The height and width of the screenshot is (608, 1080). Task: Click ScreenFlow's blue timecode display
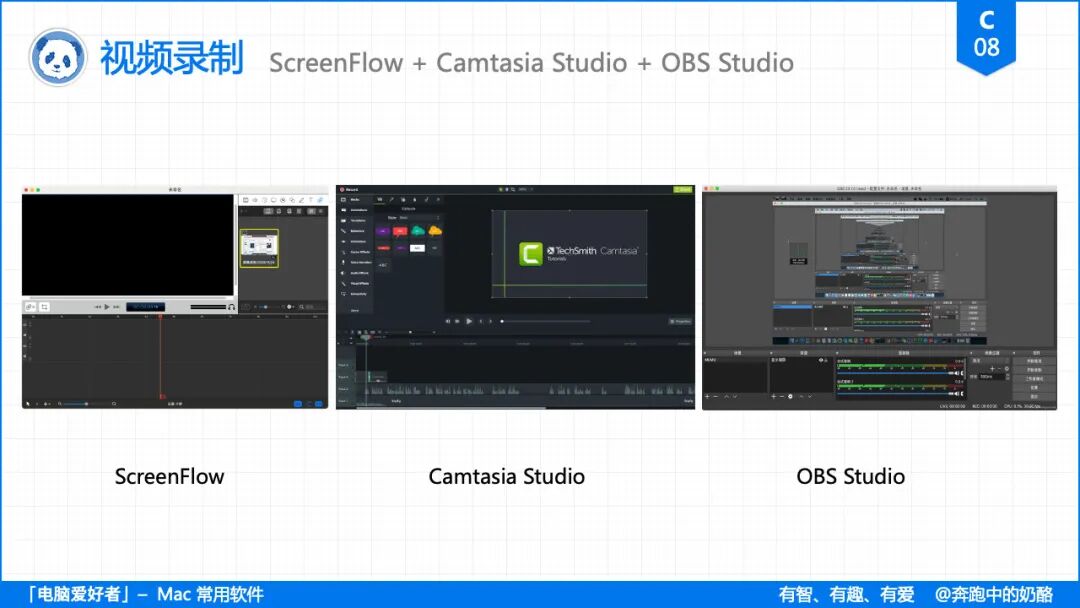click(145, 306)
